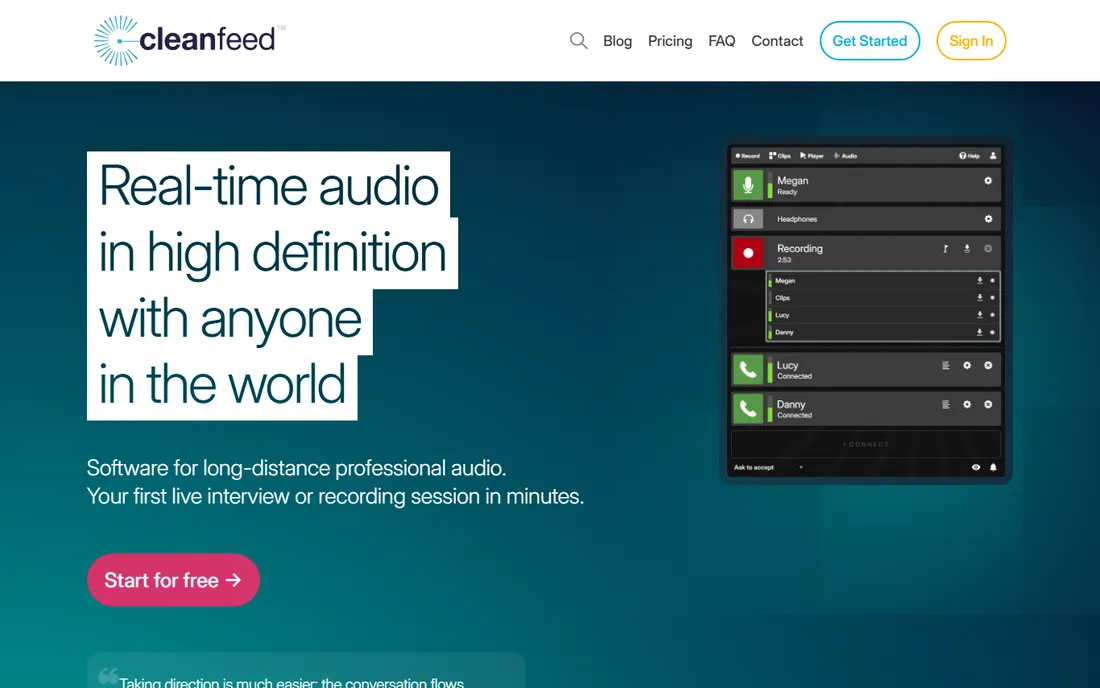
Task: Open Danny's notes list icon
Action: (946, 405)
